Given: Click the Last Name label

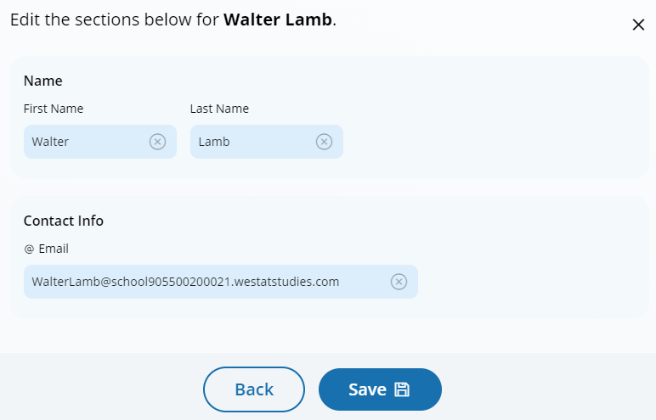Looking at the screenshot, I should [x=219, y=109].
